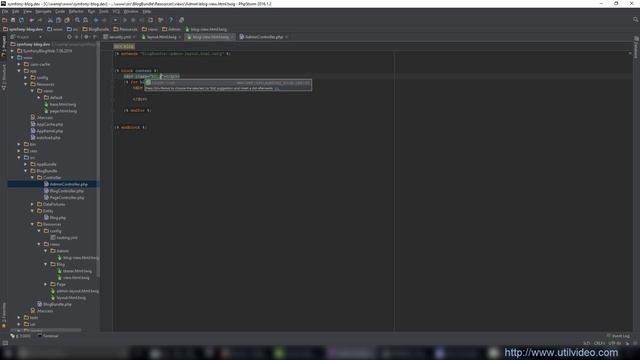Open the Terminal tool window
Image resolution: width=640 pixels, height=360 pixels.
point(48,336)
